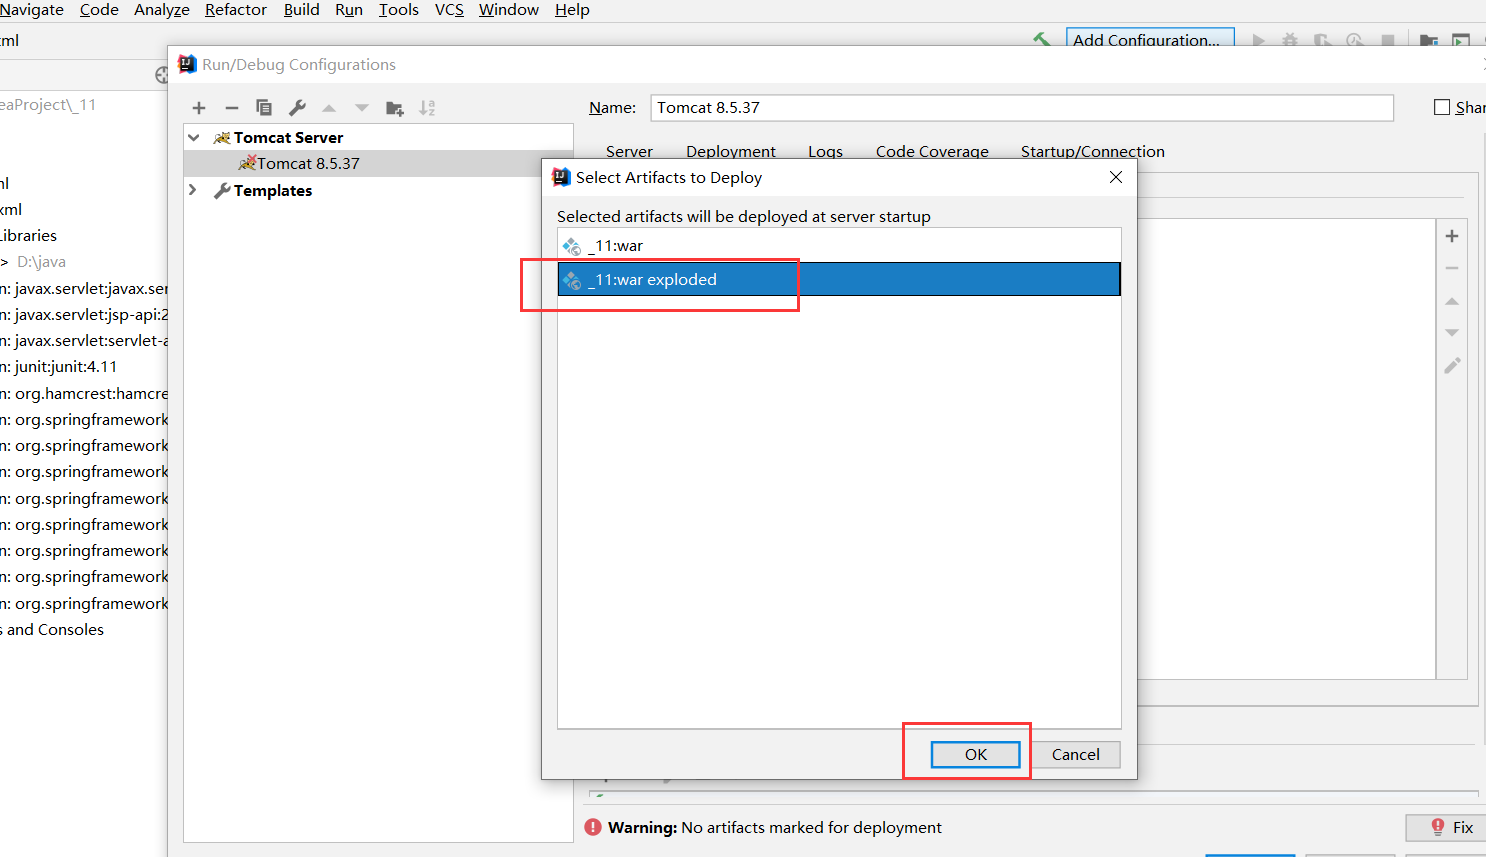Screen dimensions: 1486x857
Task: Click the Run play icon in main toolbar
Action: tap(1259, 40)
